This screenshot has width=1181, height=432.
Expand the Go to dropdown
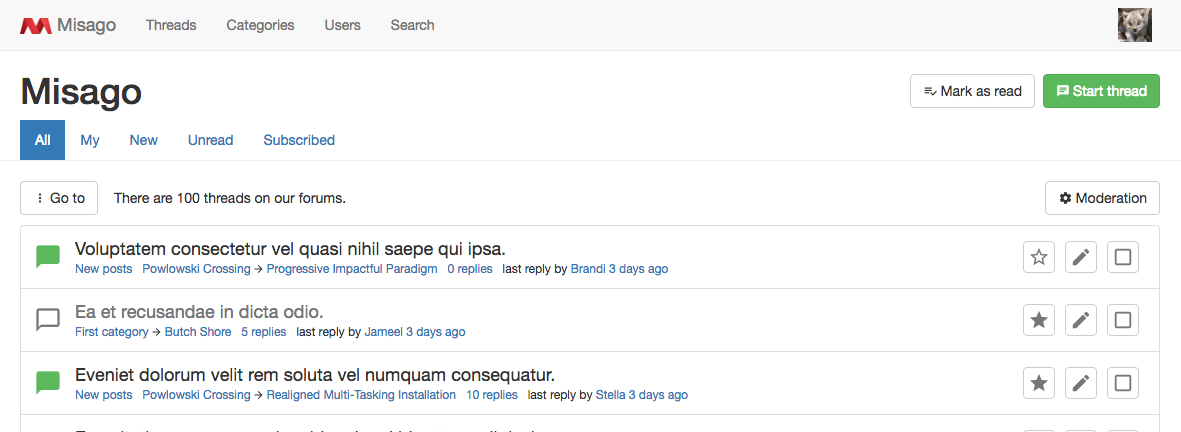[59, 198]
